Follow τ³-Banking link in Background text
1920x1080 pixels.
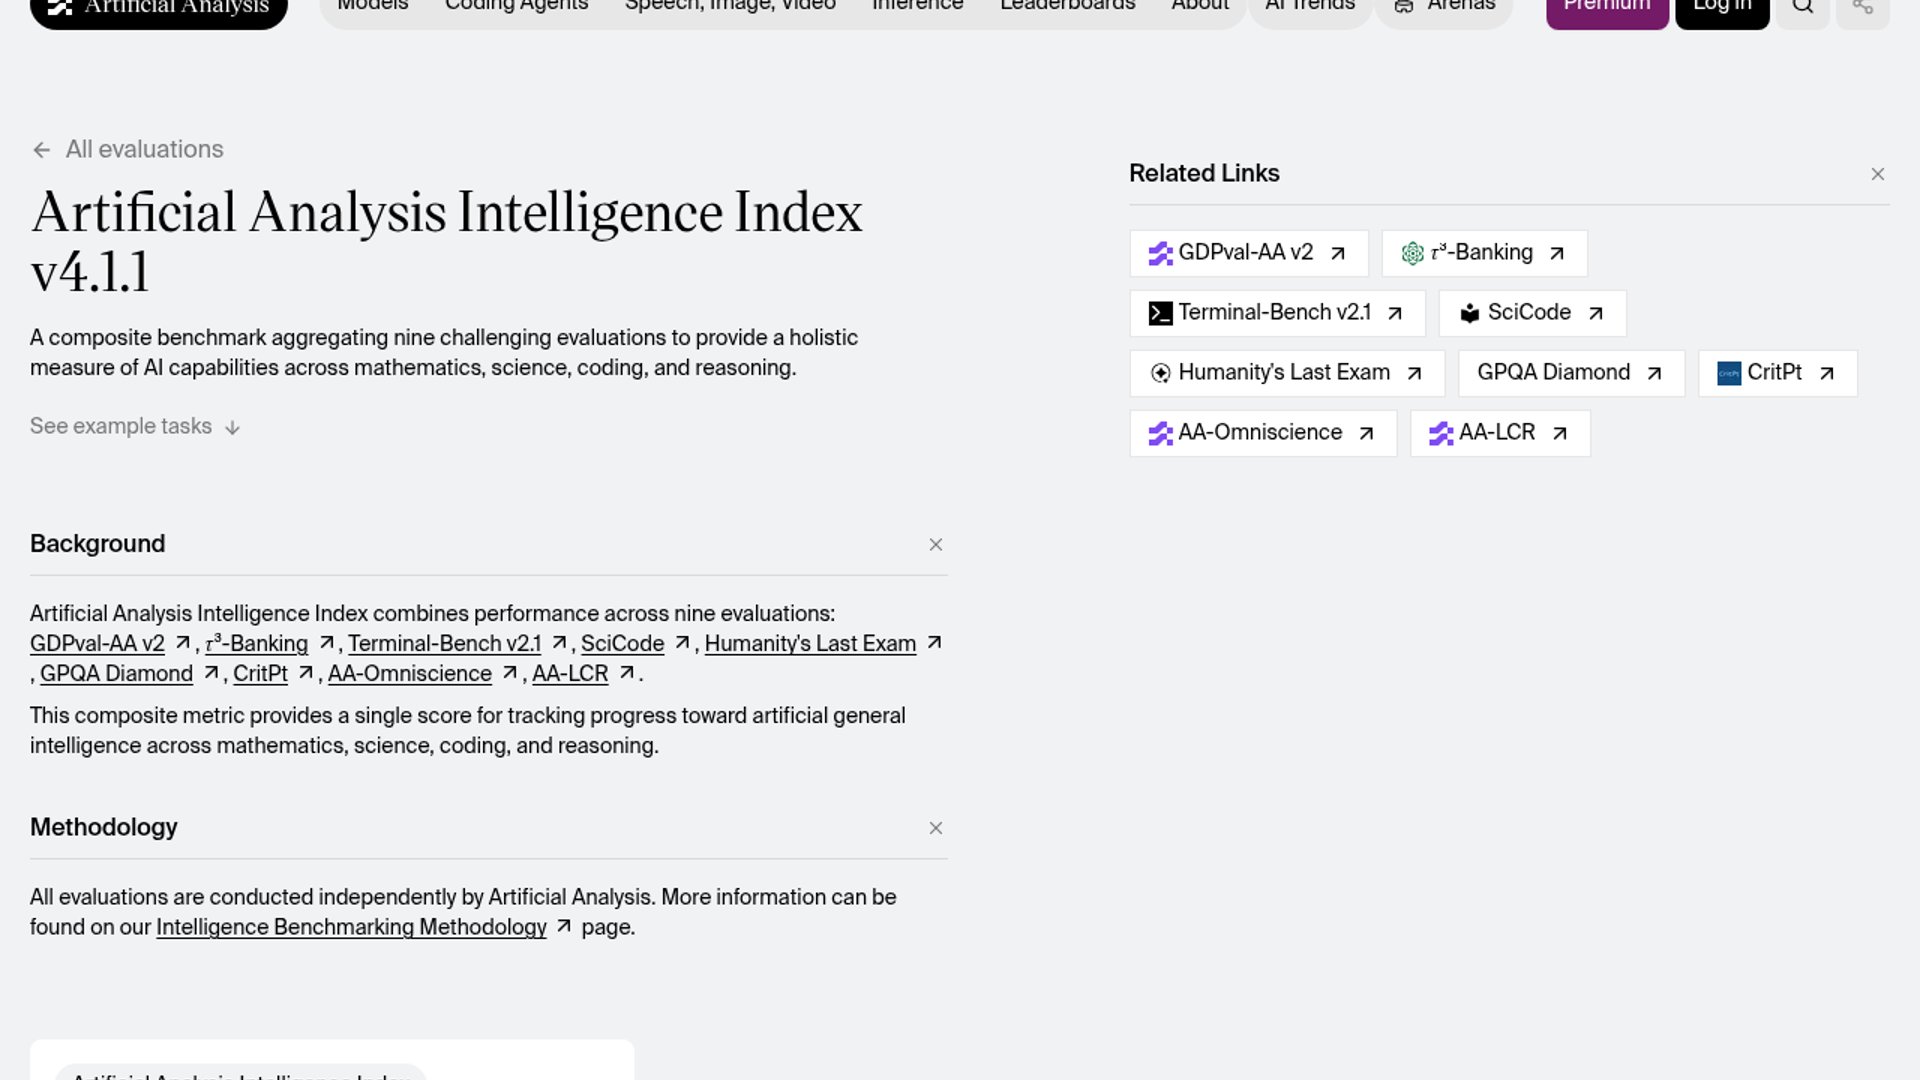[257, 644]
